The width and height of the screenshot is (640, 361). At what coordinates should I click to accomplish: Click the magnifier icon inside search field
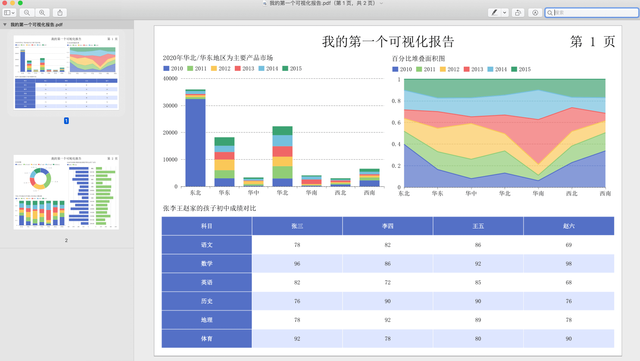click(x=550, y=13)
